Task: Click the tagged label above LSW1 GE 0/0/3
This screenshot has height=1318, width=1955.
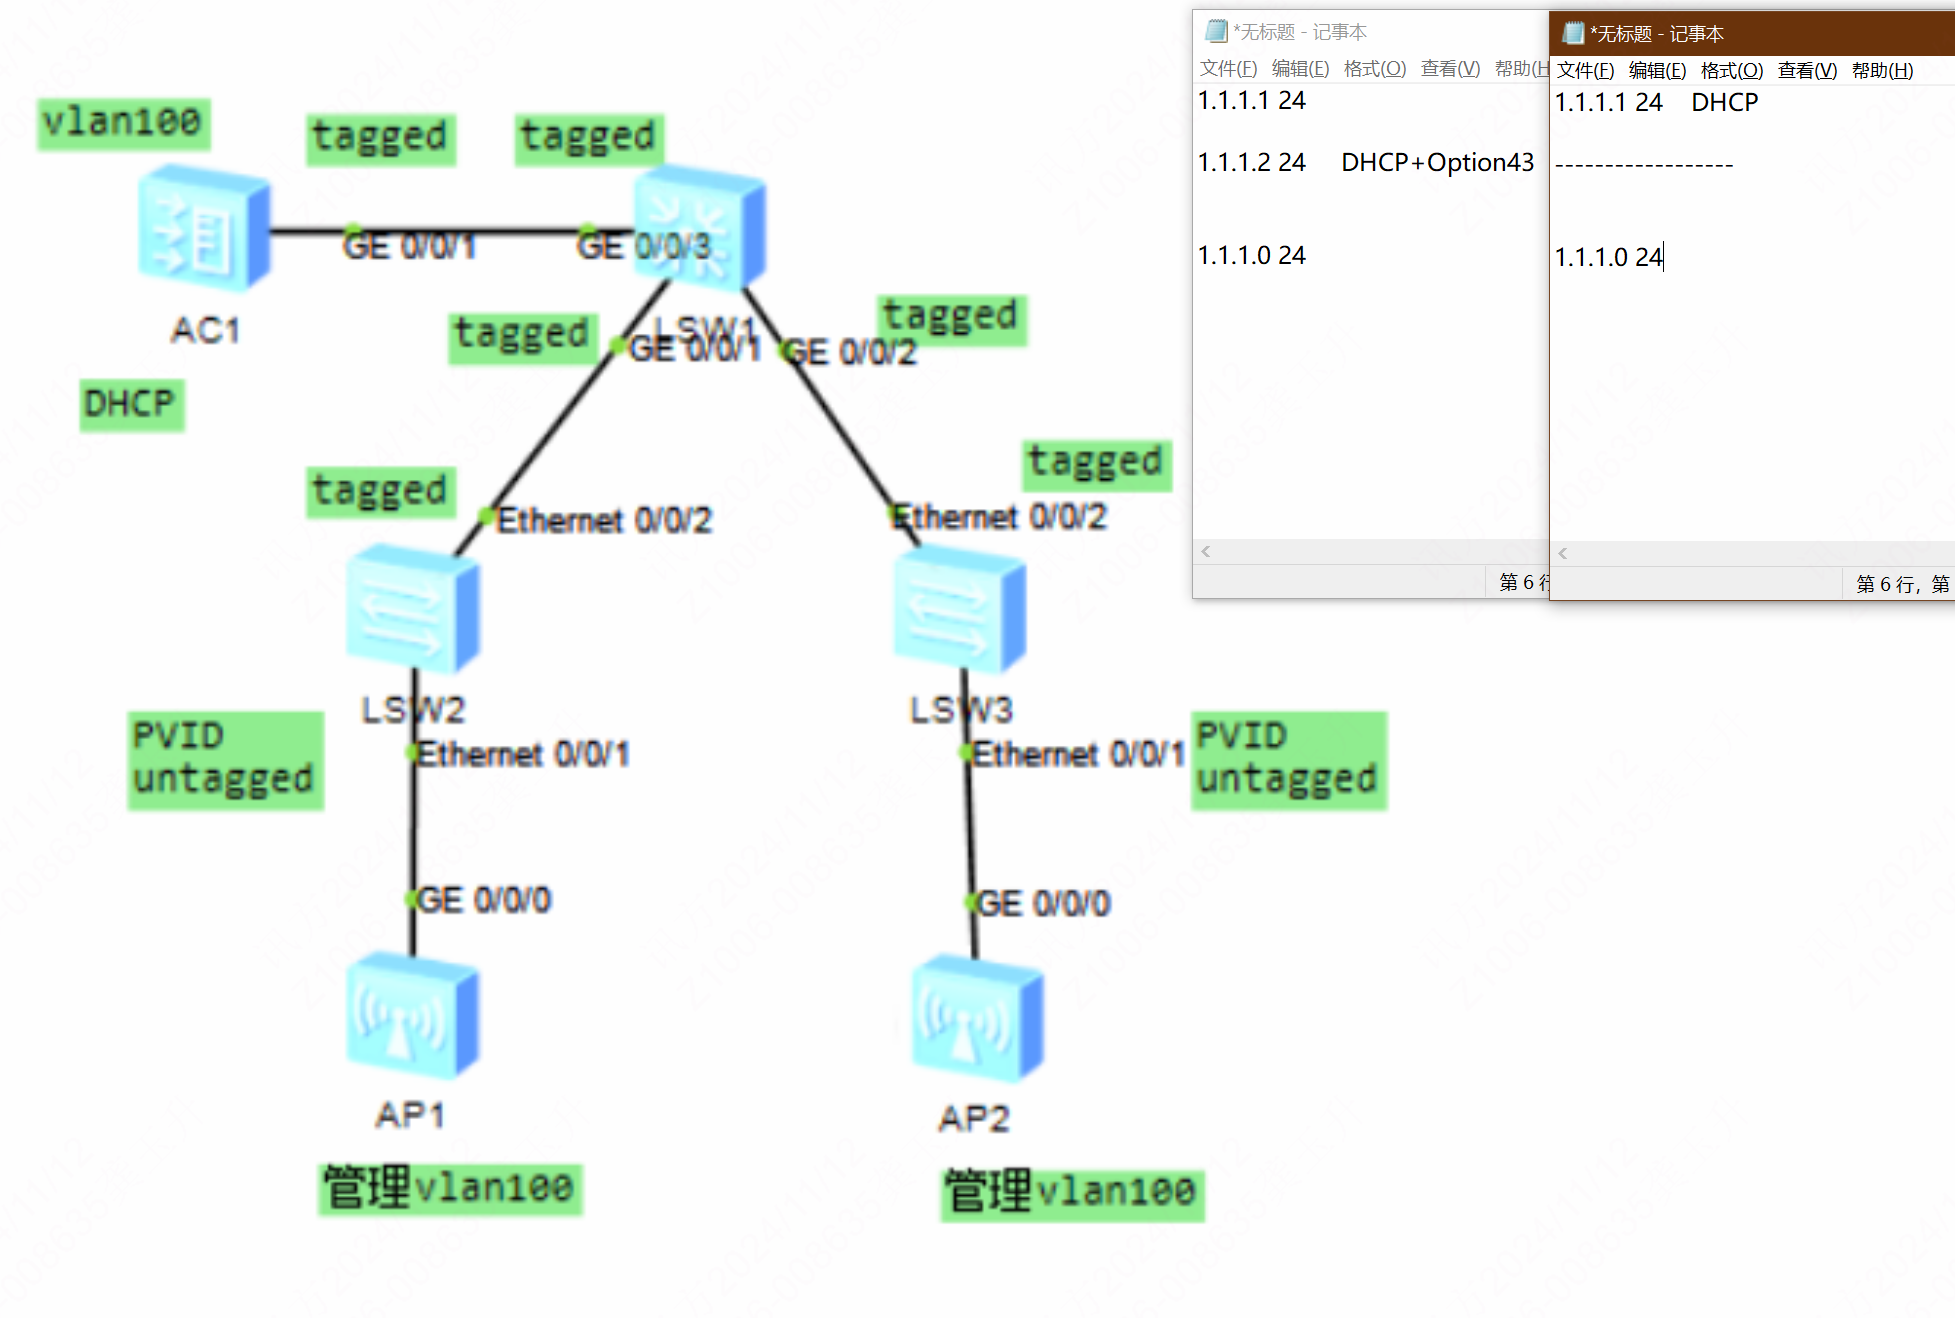Action: [x=589, y=139]
